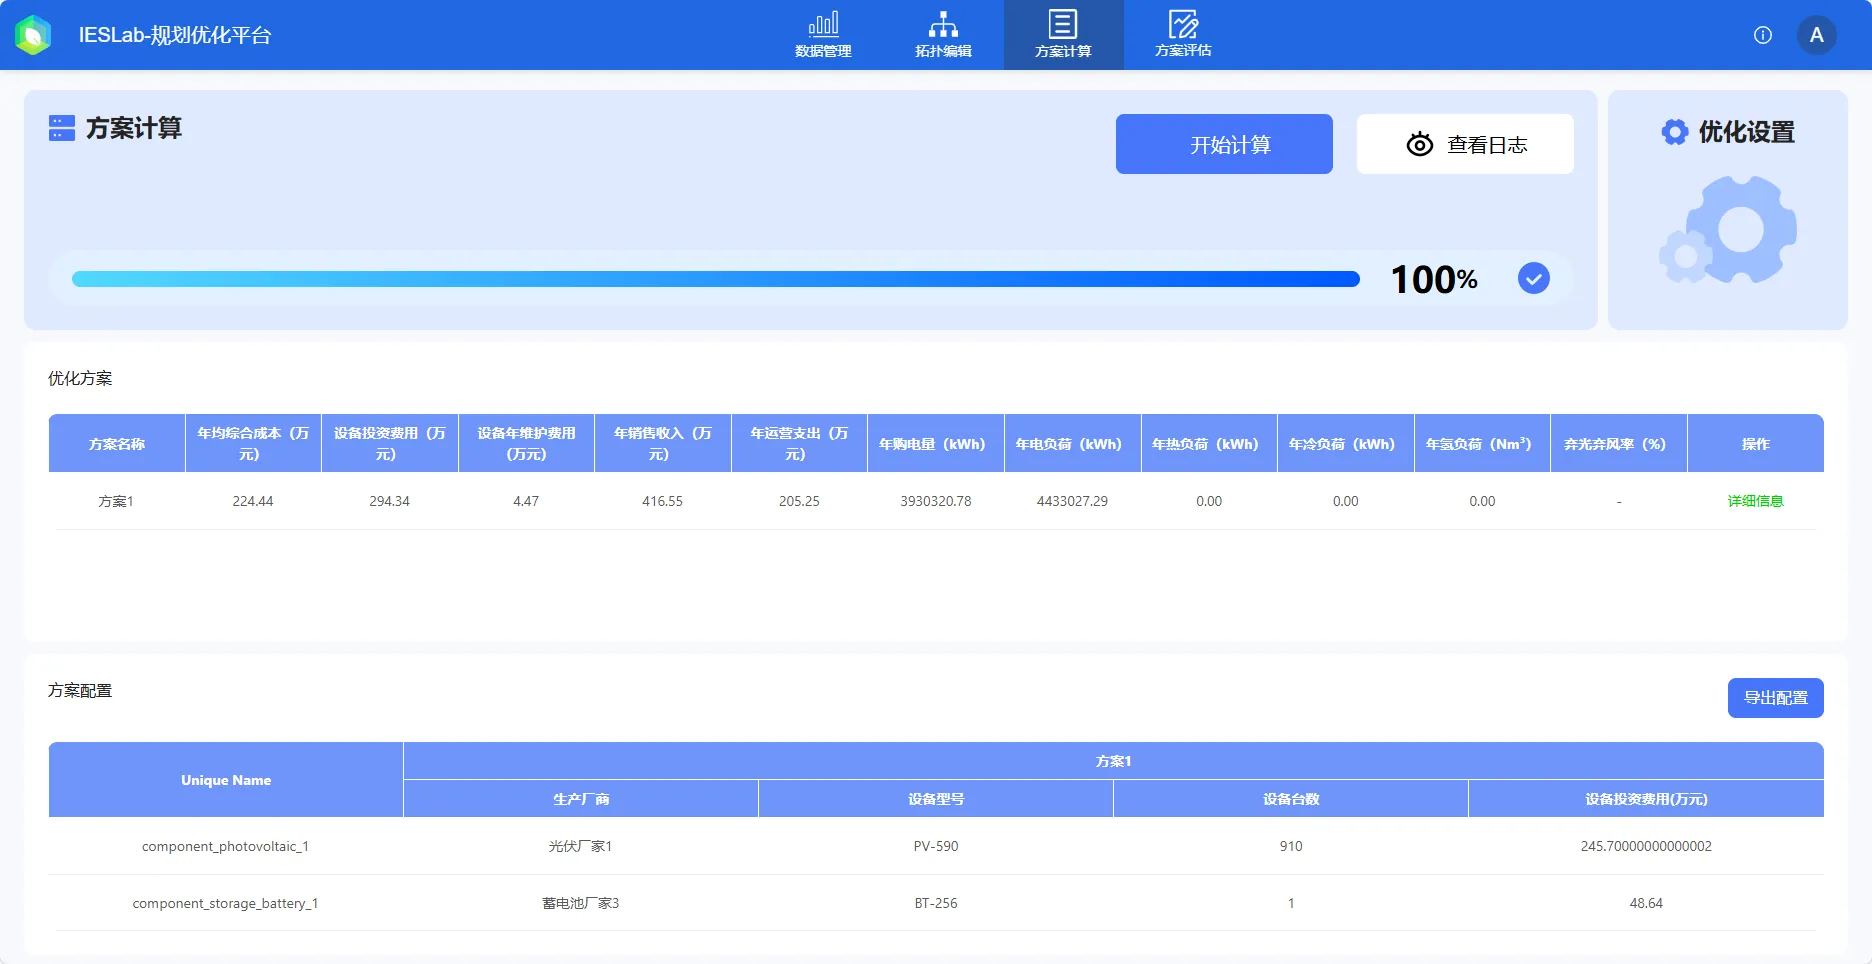
Task: Open logs with 查看日志 button
Action: coord(1465,144)
